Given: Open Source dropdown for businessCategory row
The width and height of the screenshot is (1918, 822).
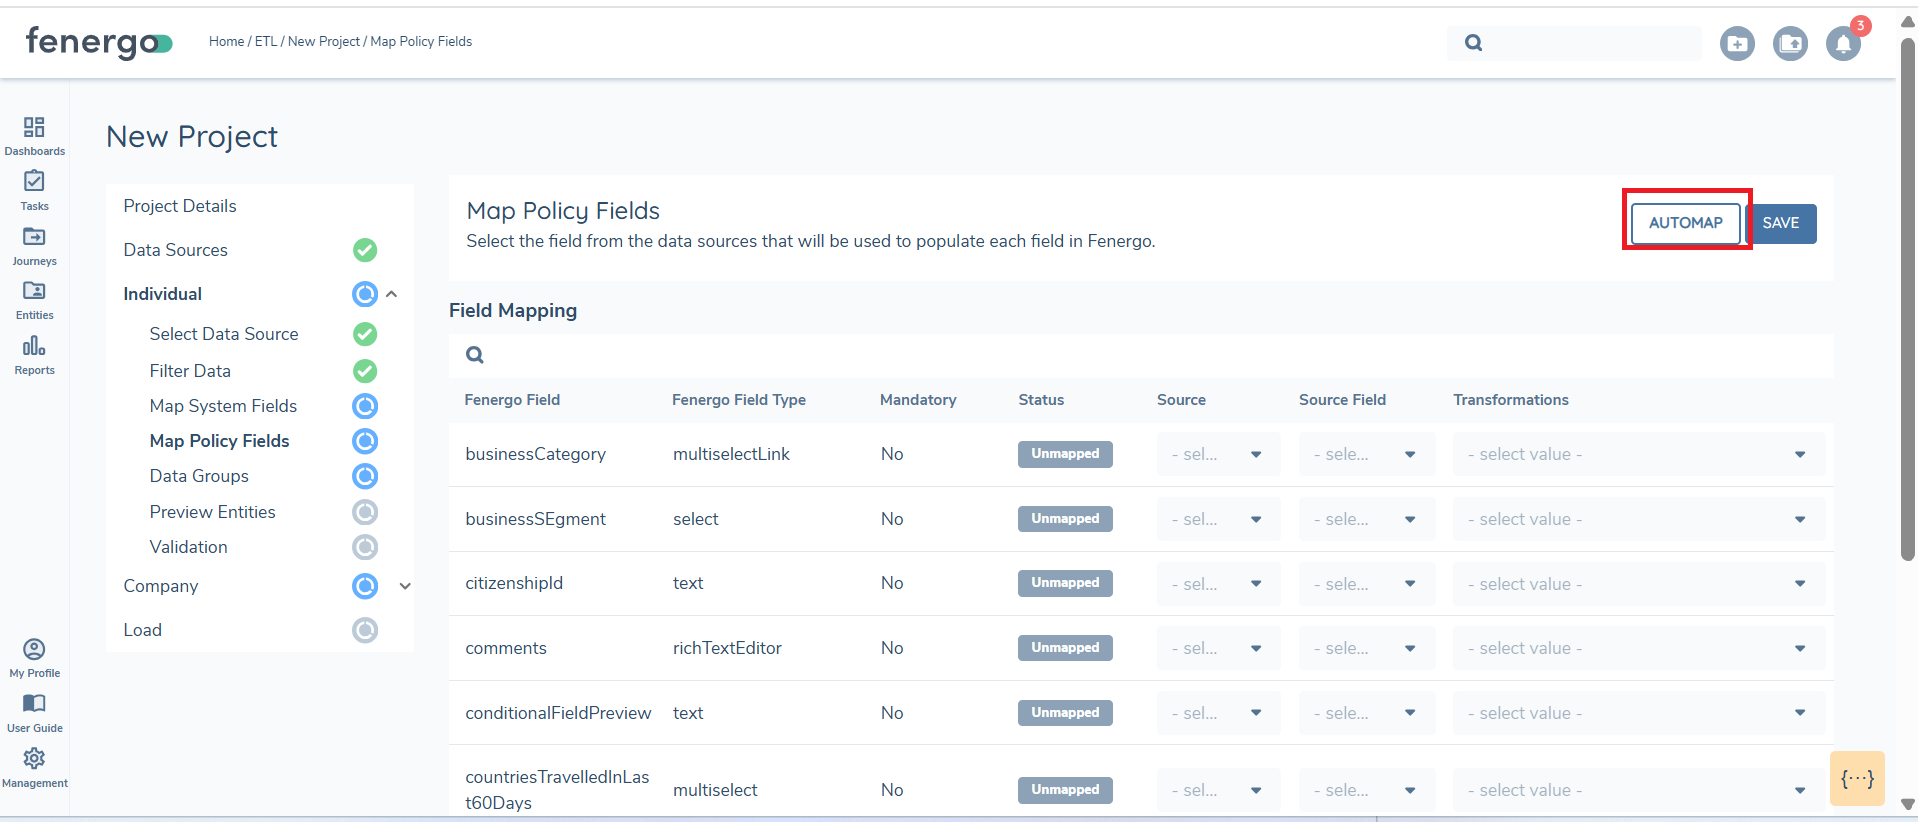Looking at the screenshot, I should tap(1218, 454).
